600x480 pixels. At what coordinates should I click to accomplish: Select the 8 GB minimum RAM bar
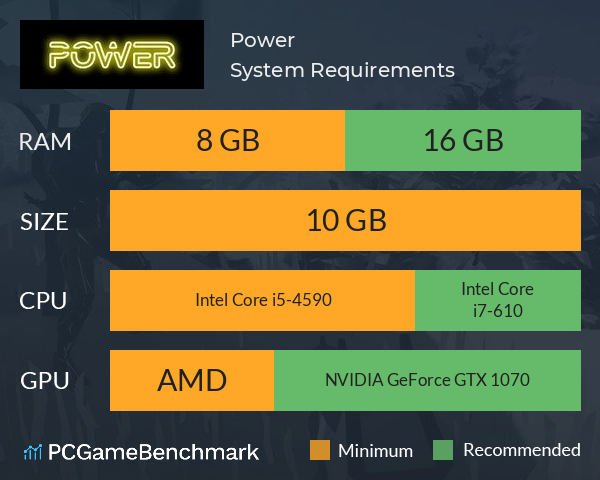(x=227, y=140)
